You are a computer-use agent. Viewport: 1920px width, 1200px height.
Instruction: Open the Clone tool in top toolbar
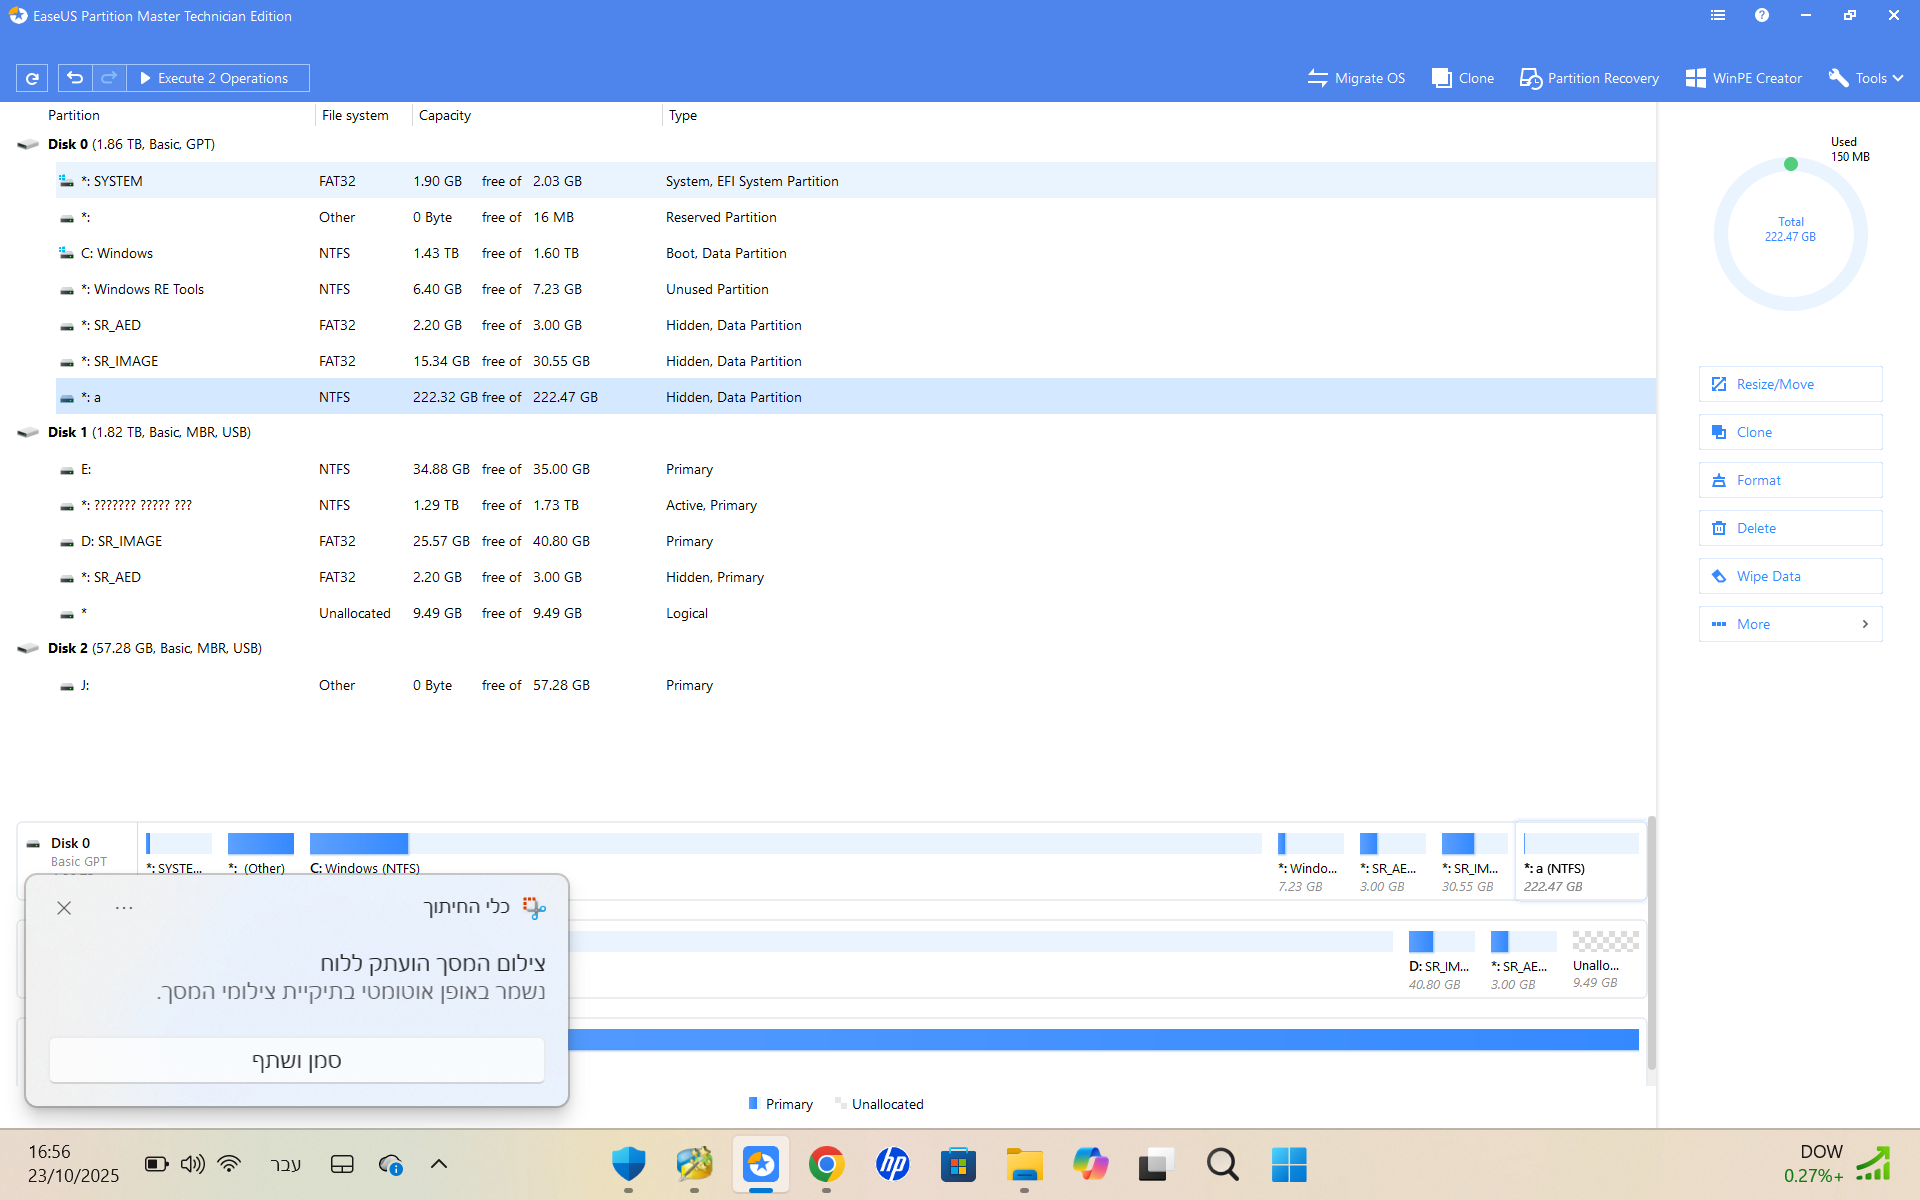[x=1462, y=78]
